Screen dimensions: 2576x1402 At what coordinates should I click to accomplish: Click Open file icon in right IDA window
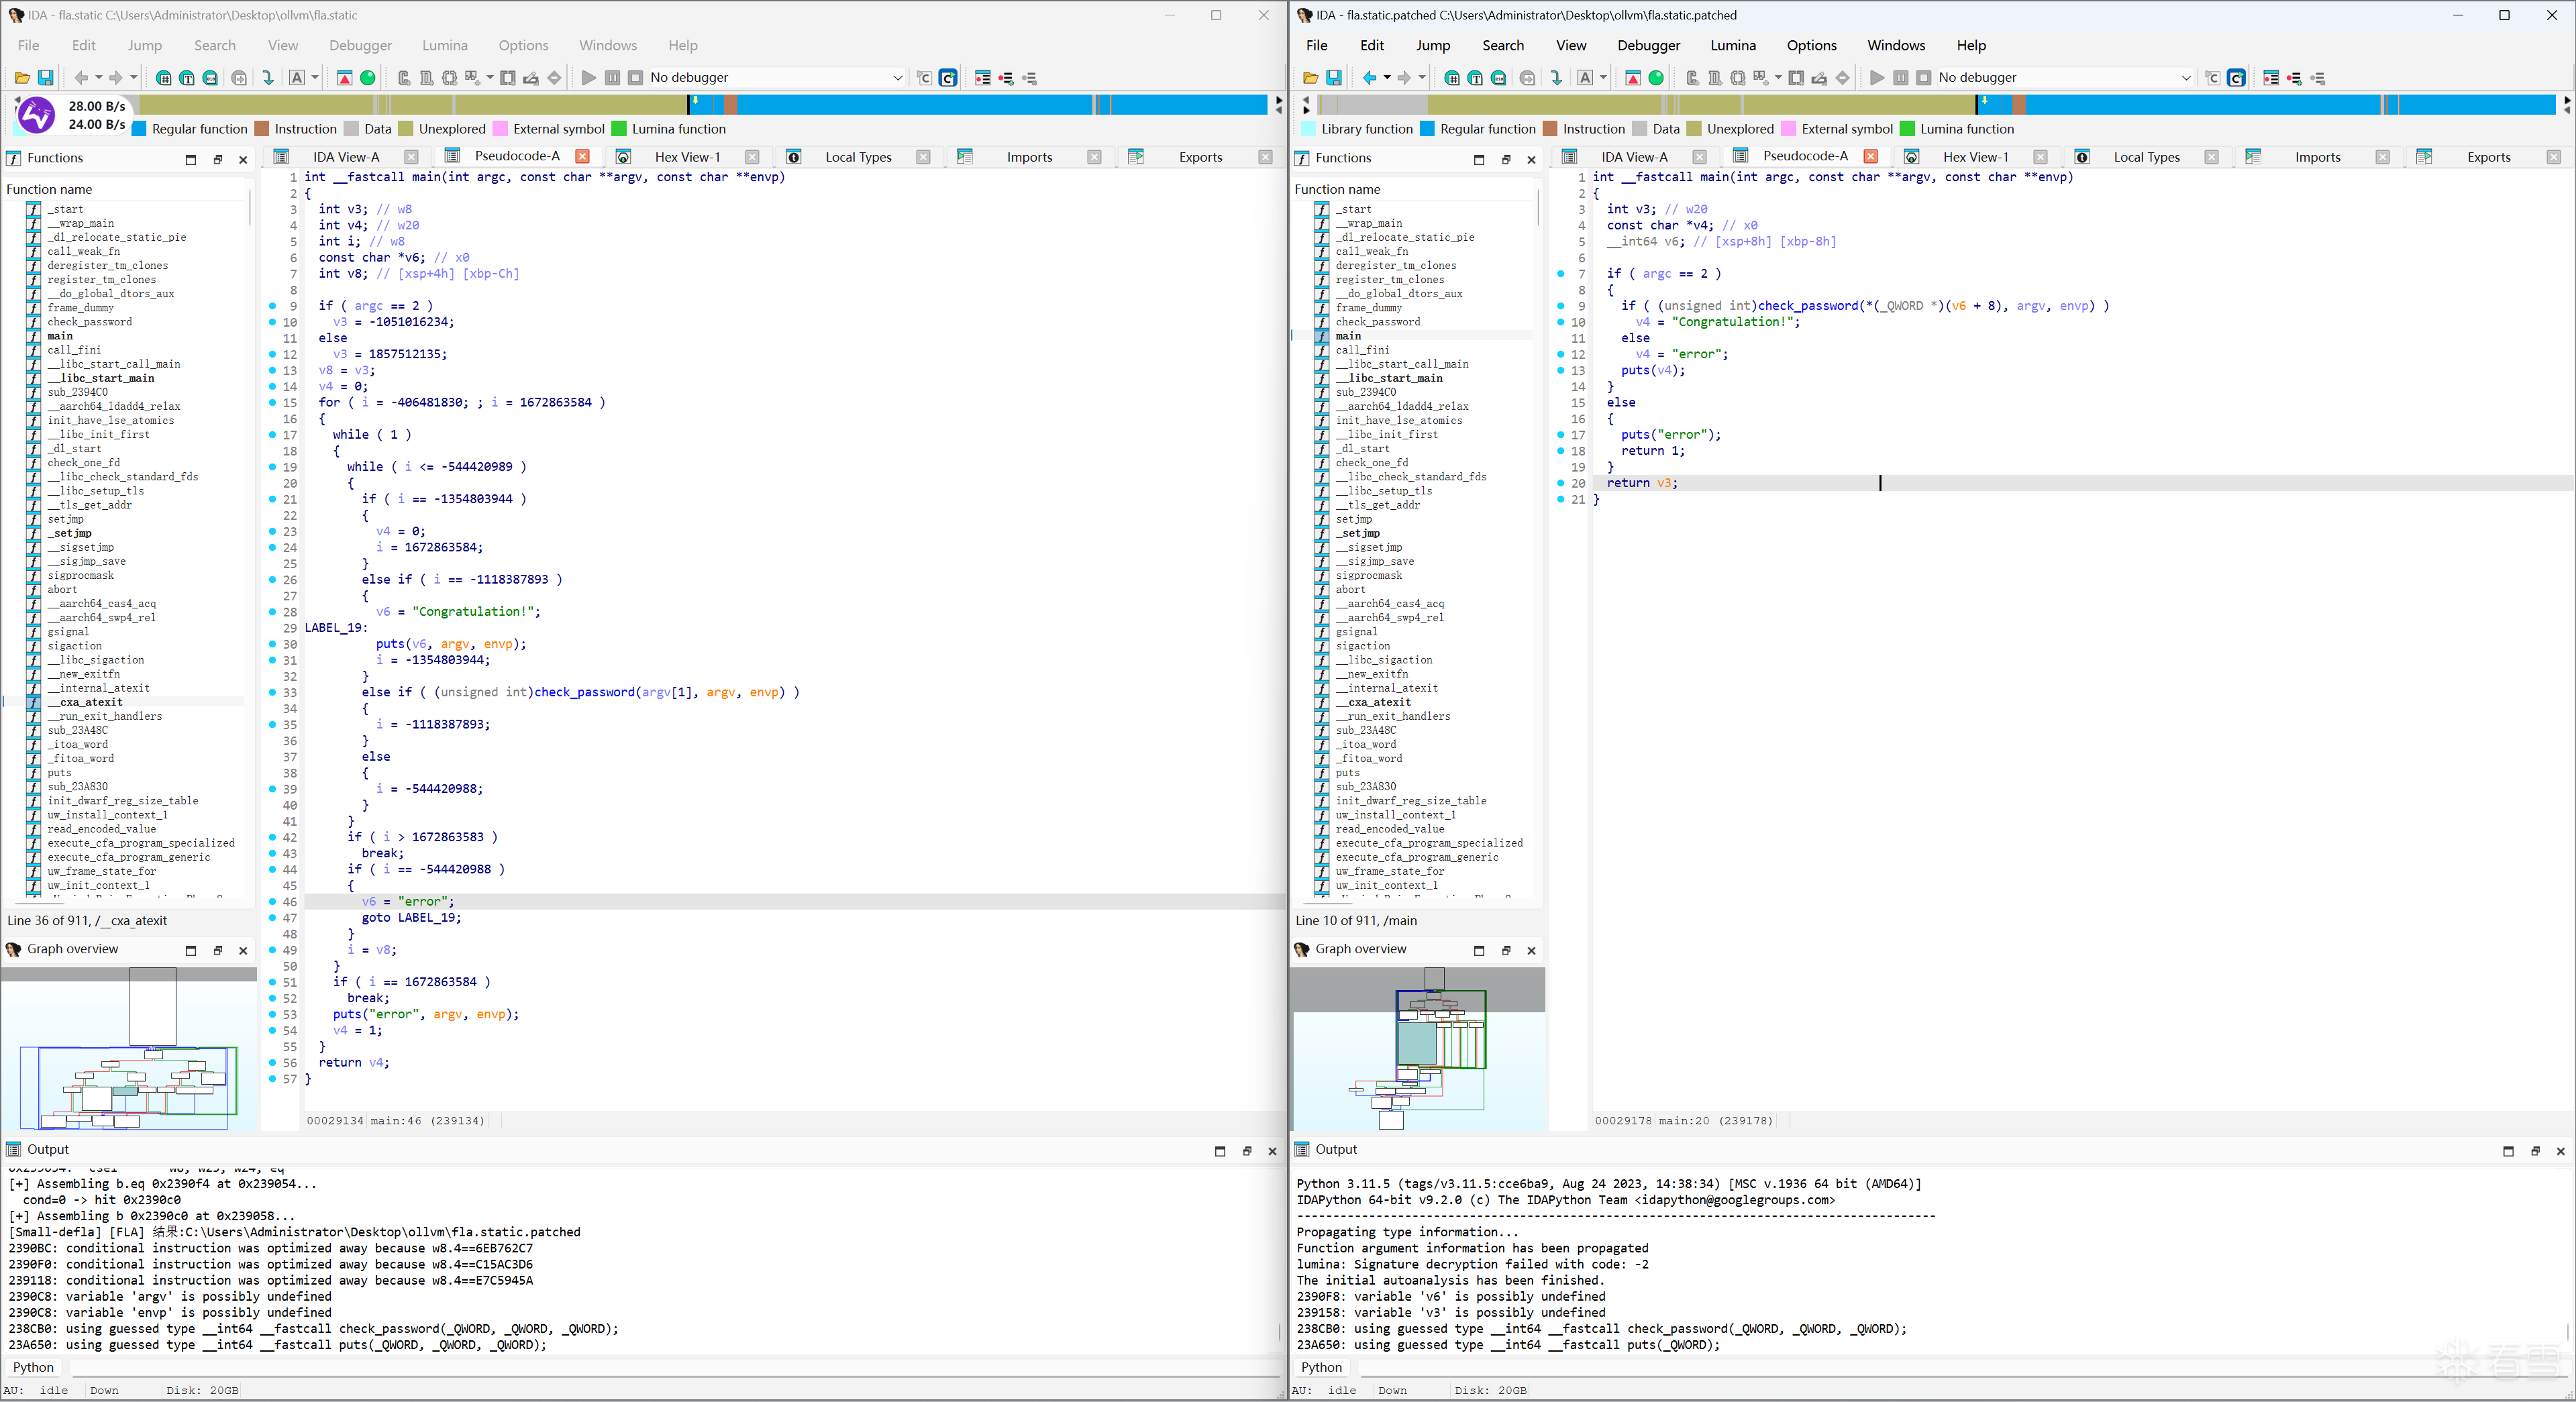(x=1310, y=78)
